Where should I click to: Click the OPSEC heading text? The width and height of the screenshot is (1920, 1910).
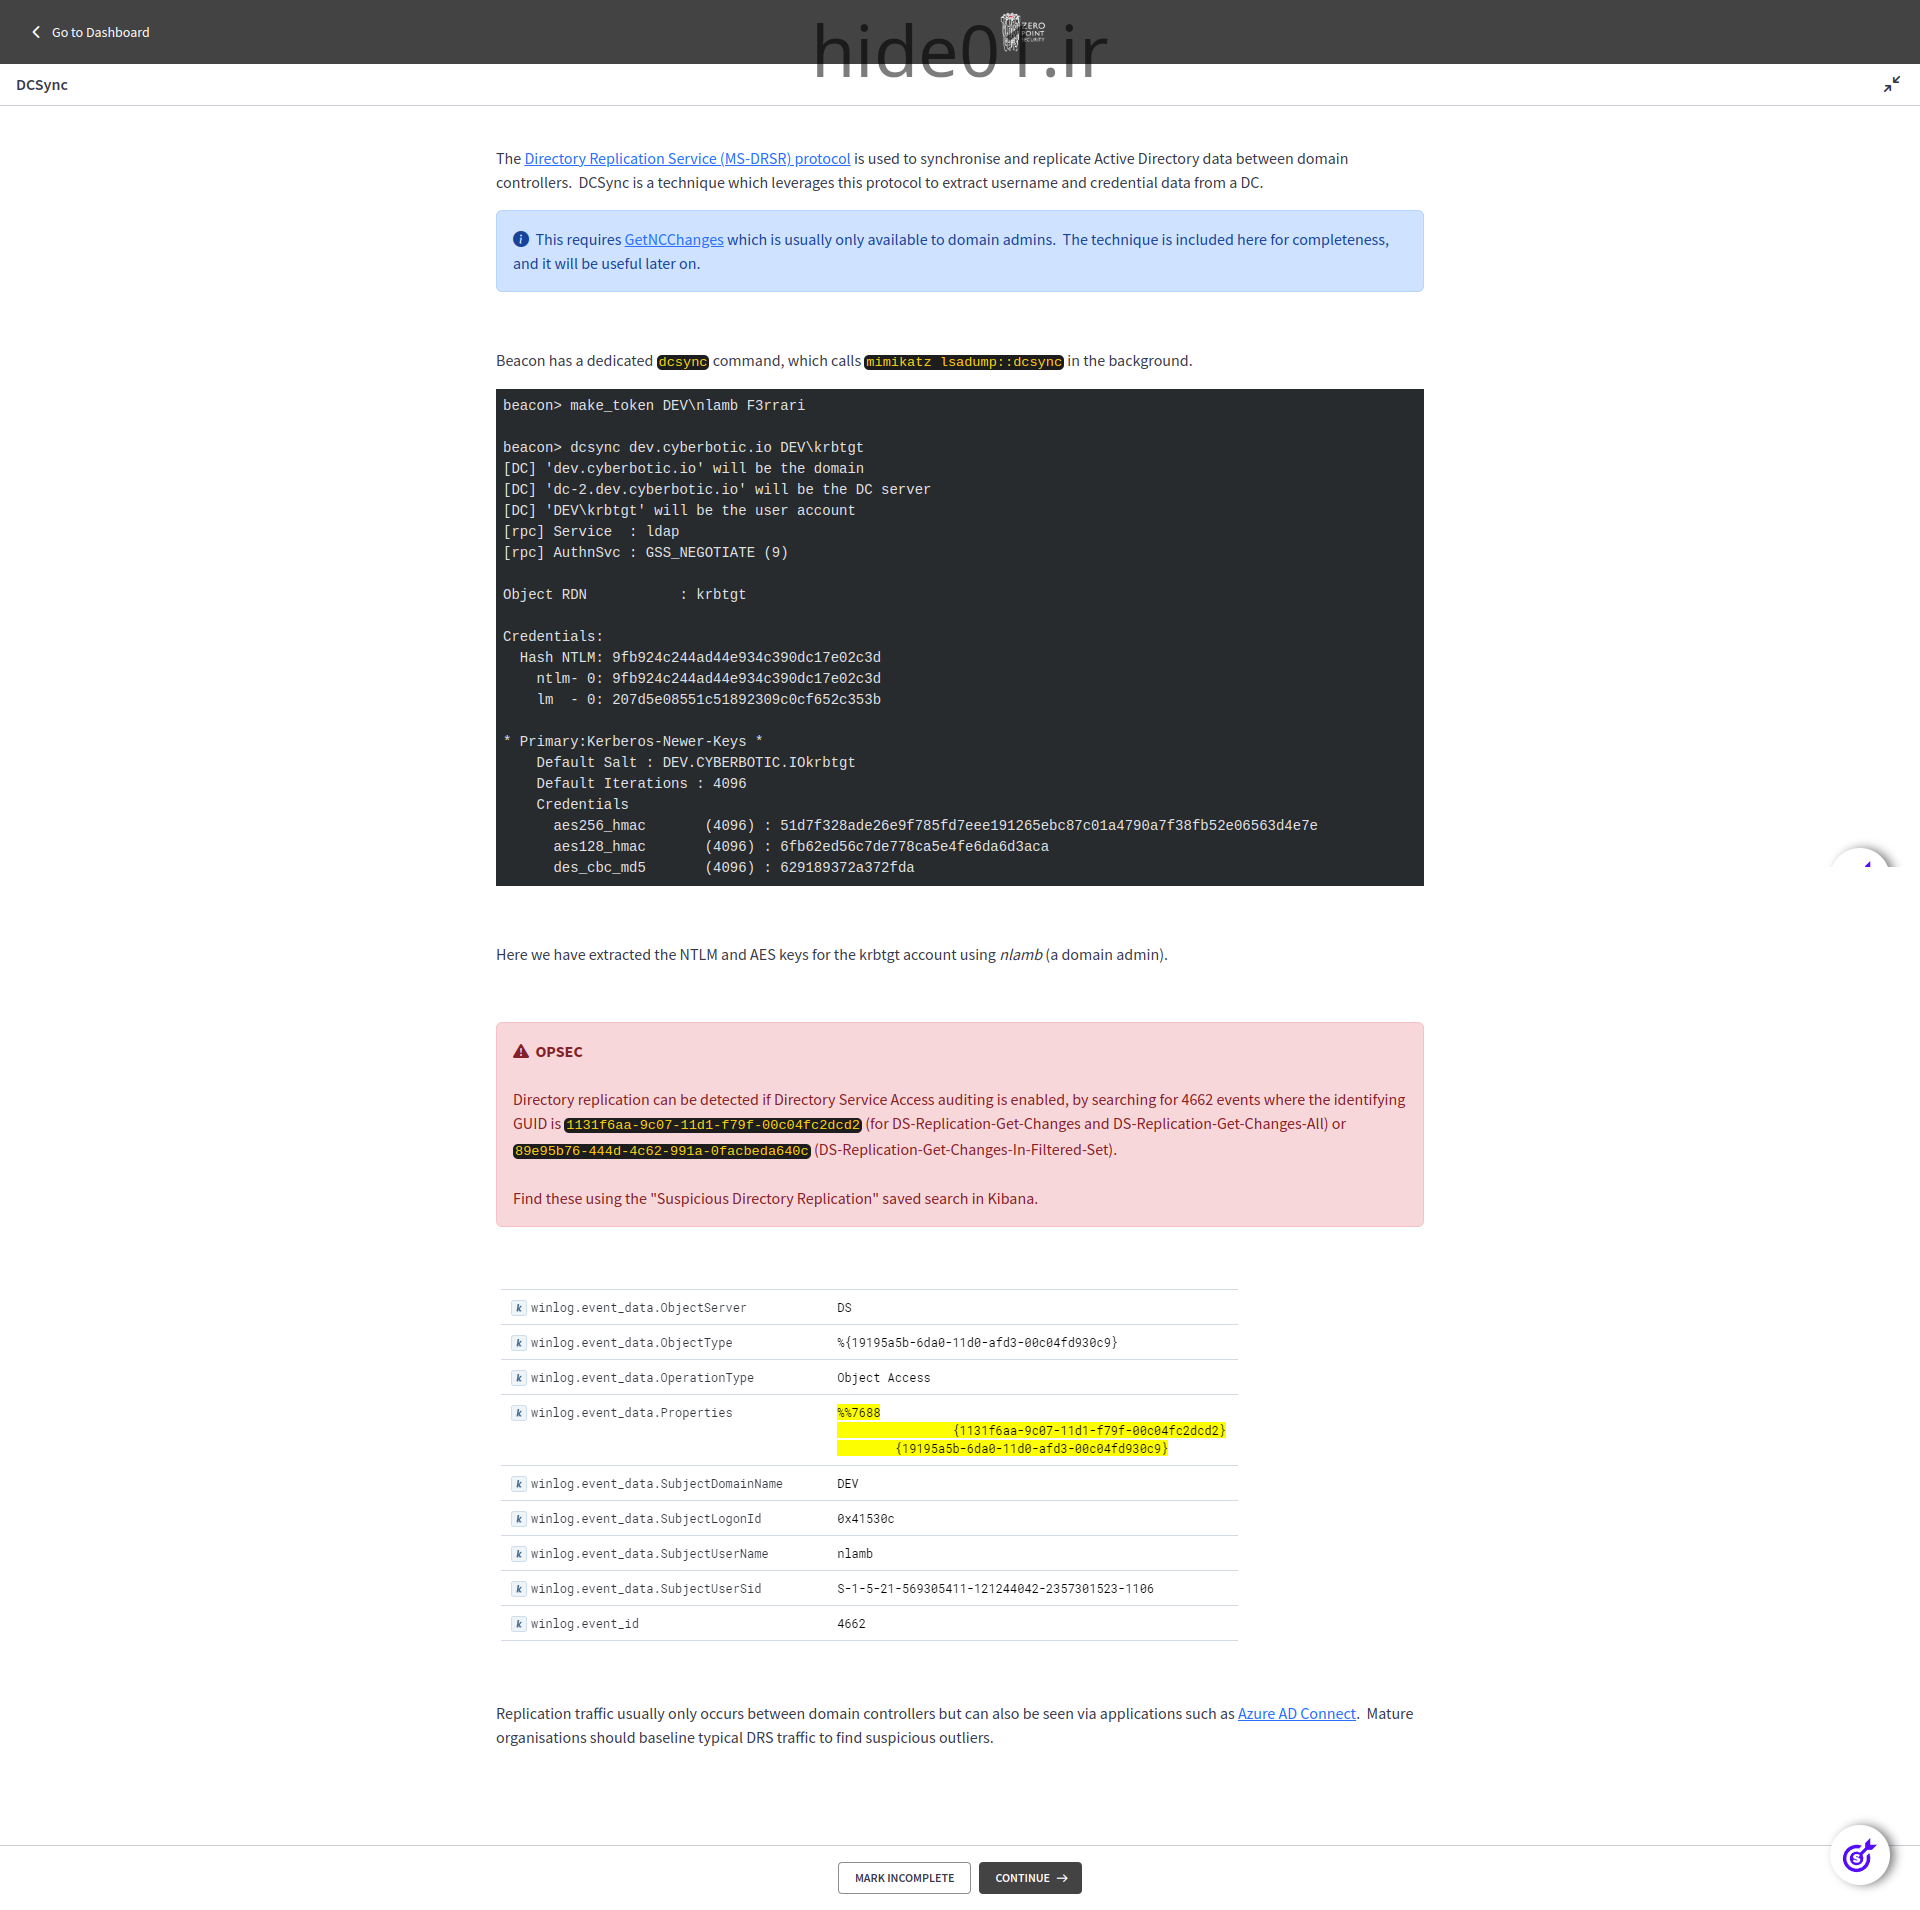(x=559, y=1052)
